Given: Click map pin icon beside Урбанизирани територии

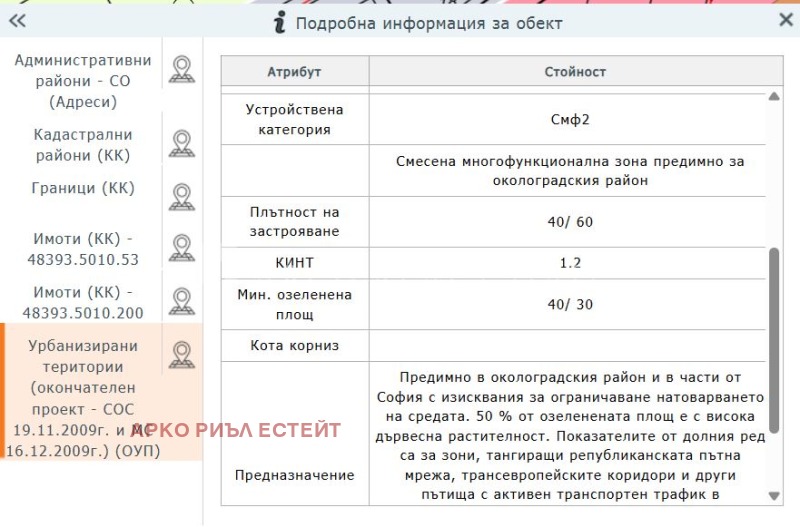Looking at the screenshot, I should pyautogui.click(x=181, y=355).
